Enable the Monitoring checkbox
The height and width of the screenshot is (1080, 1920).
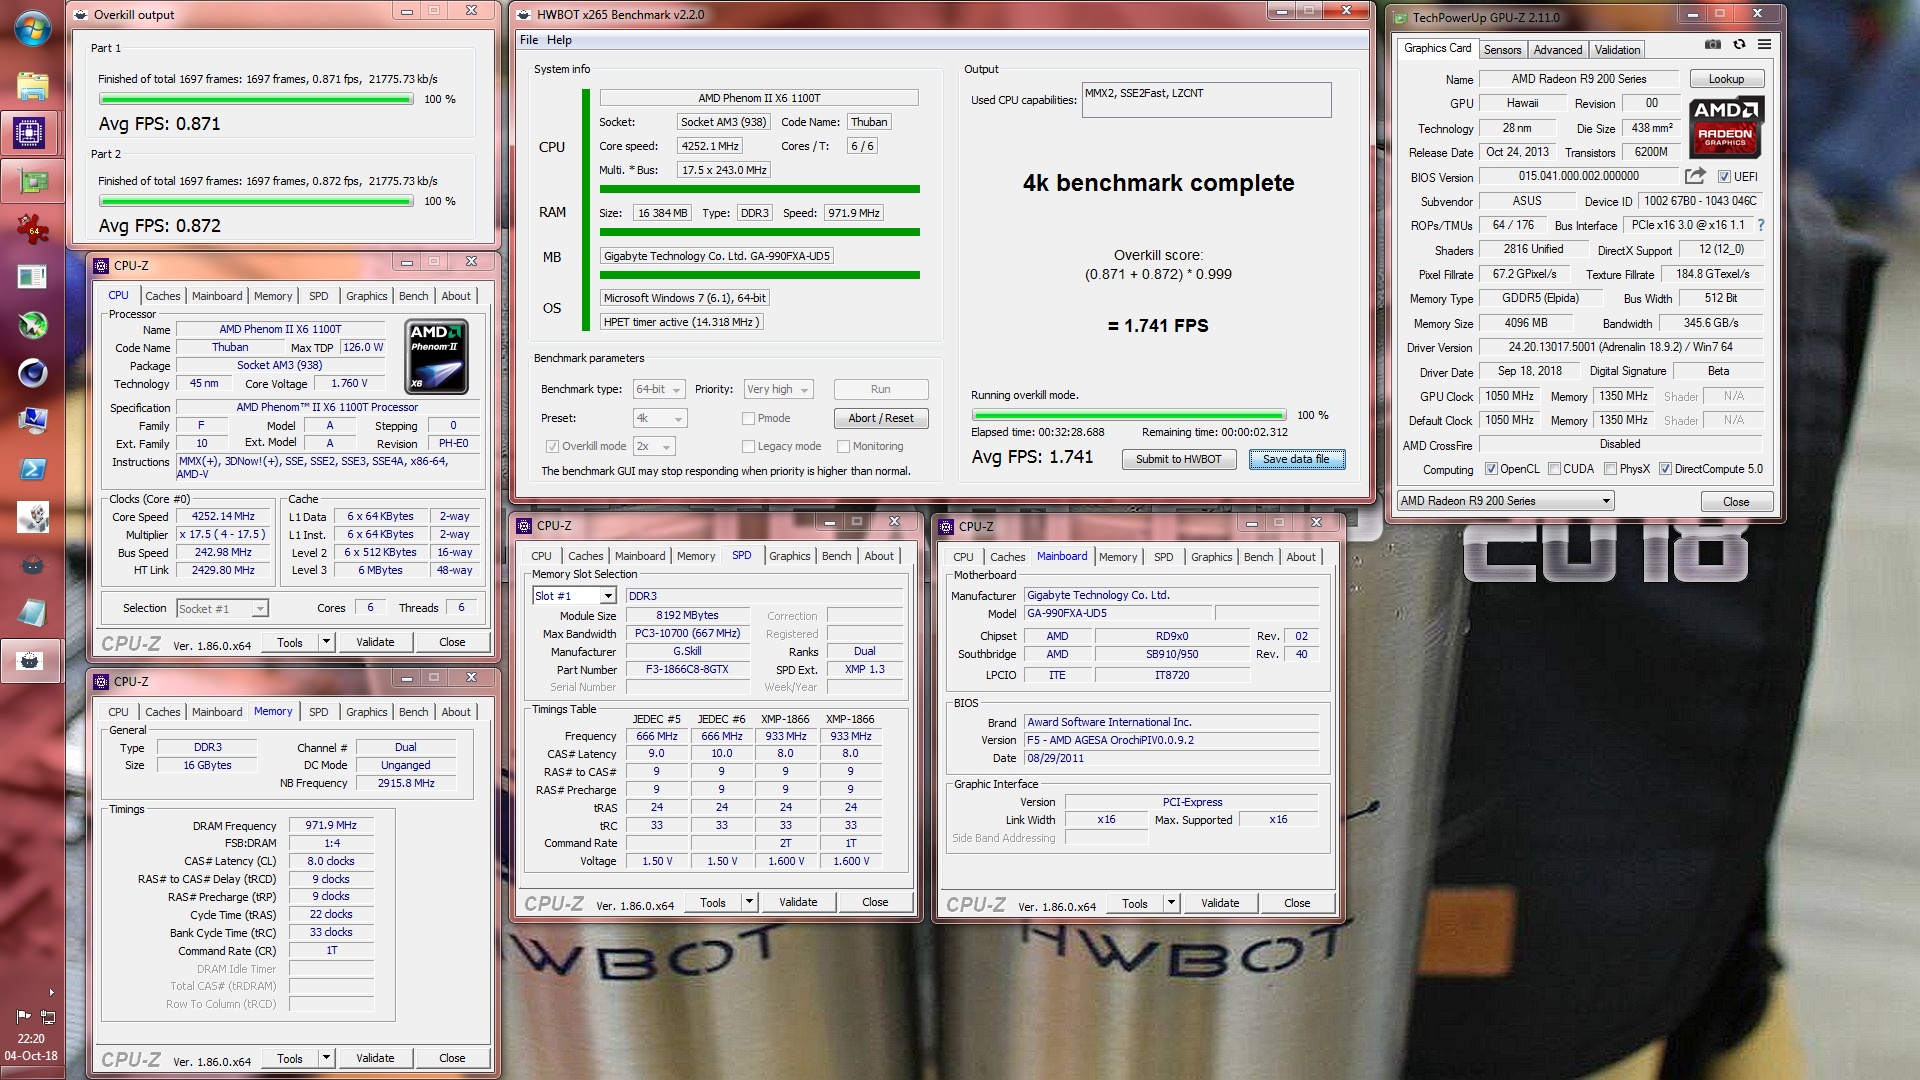tap(843, 447)
